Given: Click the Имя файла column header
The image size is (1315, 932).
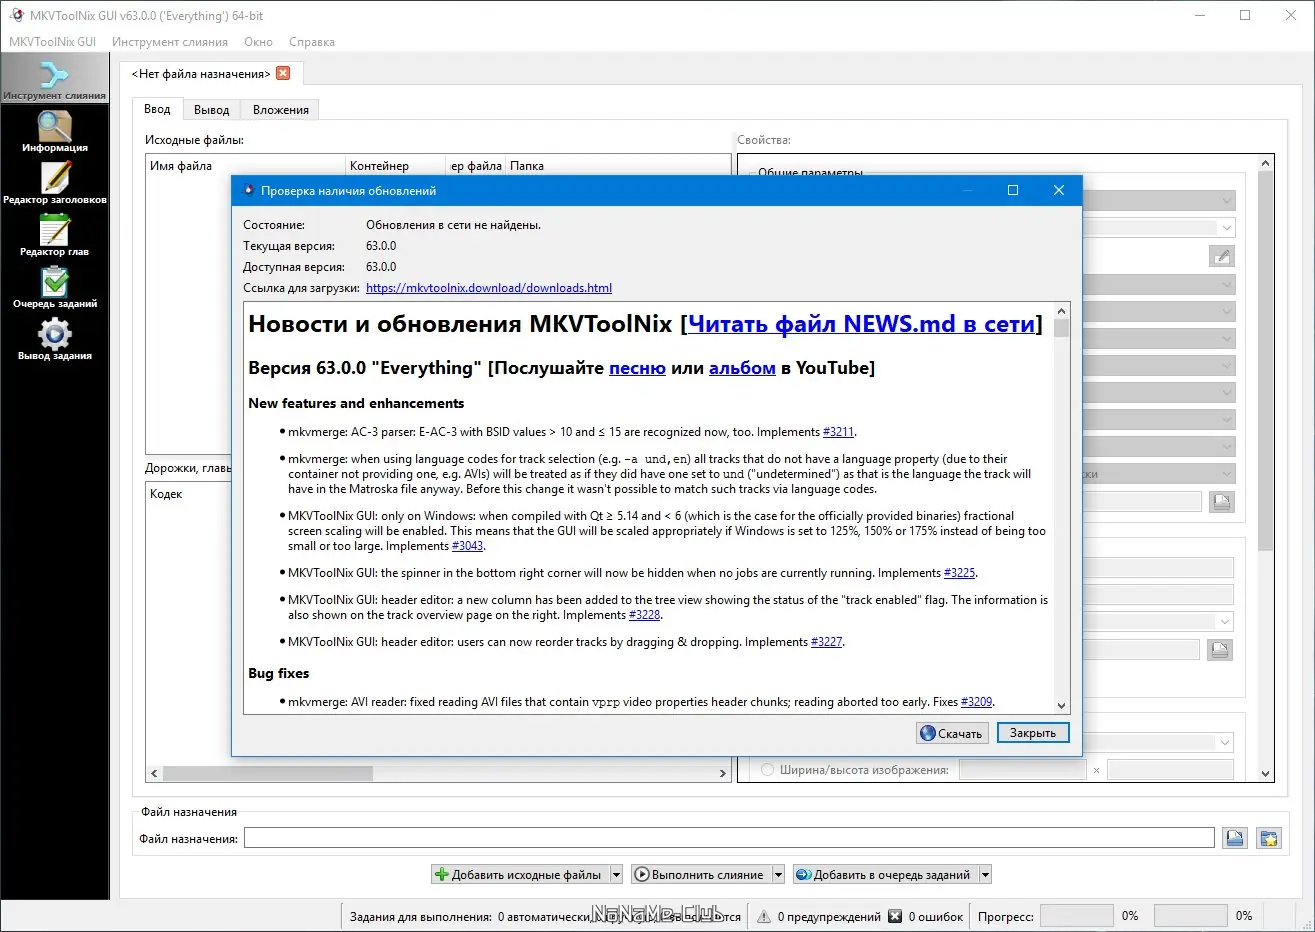Looking at the screenshot, I should click(245, 166).
